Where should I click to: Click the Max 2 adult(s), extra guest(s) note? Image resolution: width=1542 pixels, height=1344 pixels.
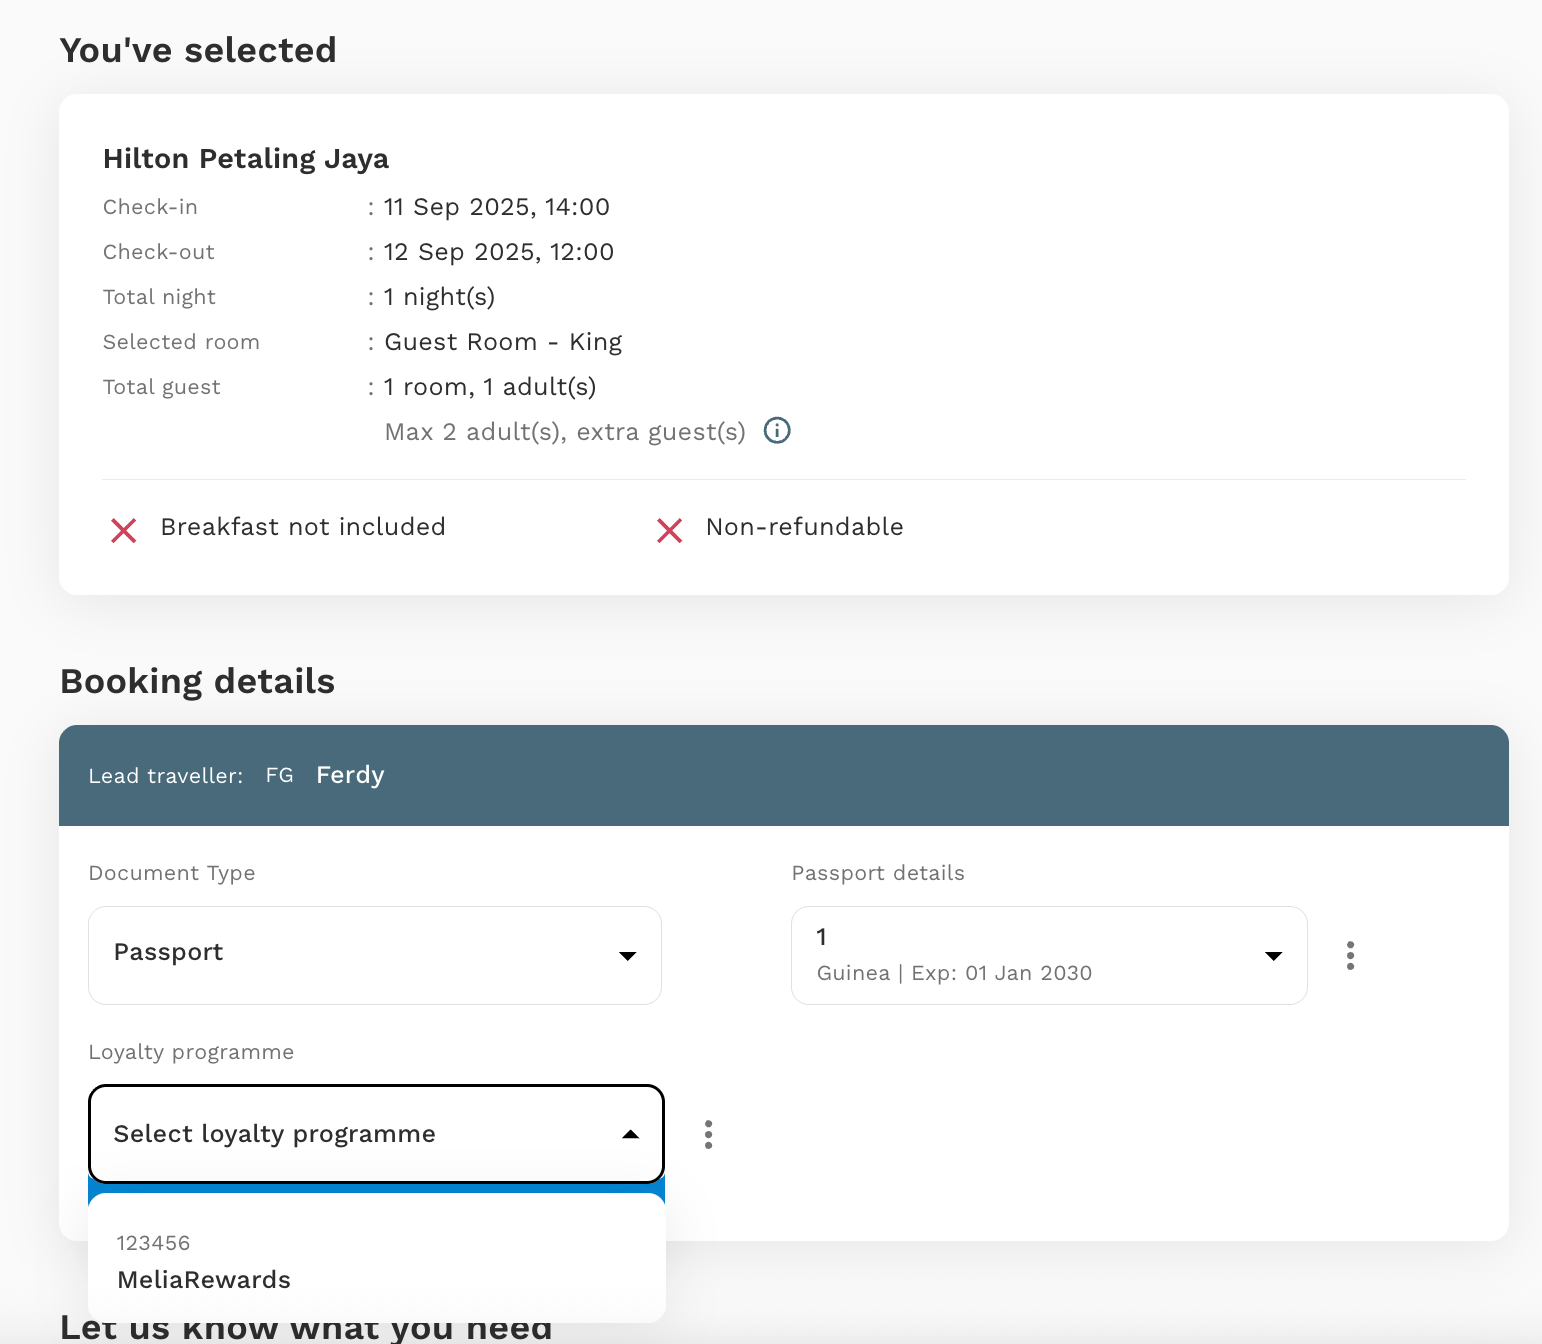click(x=565, y=432)
